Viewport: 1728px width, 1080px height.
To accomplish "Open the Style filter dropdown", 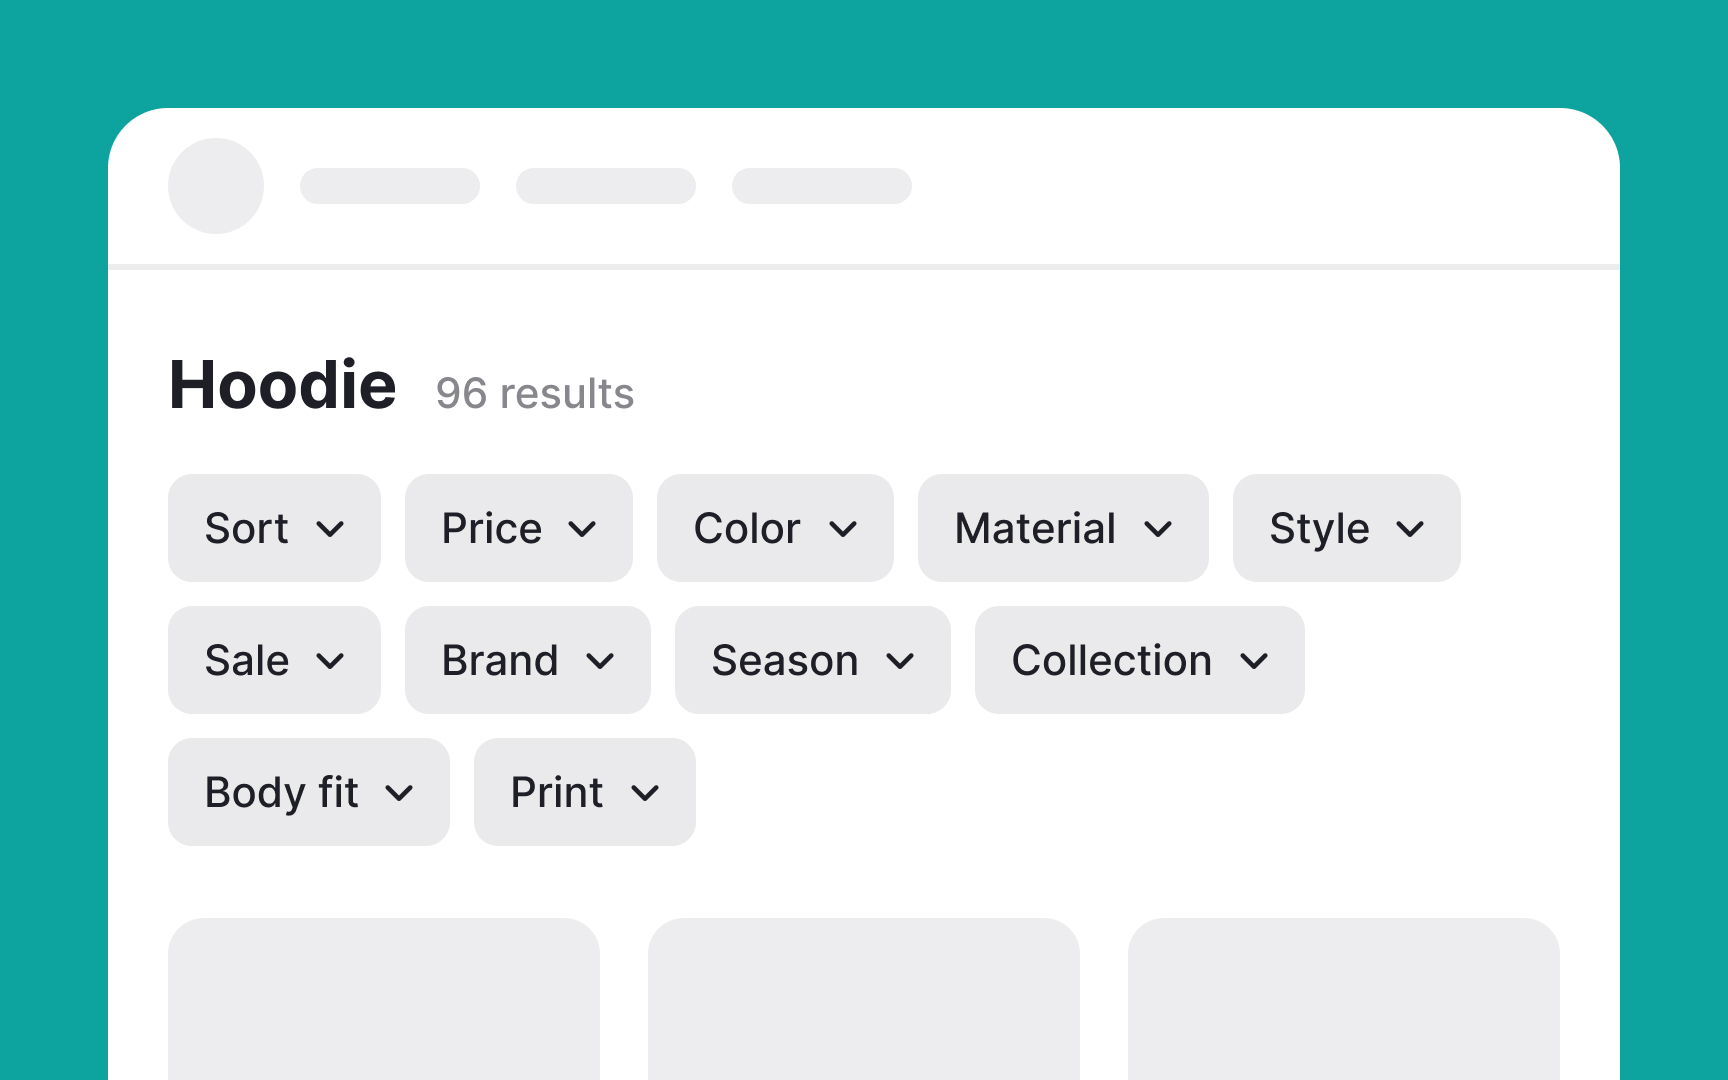I will pyautogui.click(x=1346, y=528).
